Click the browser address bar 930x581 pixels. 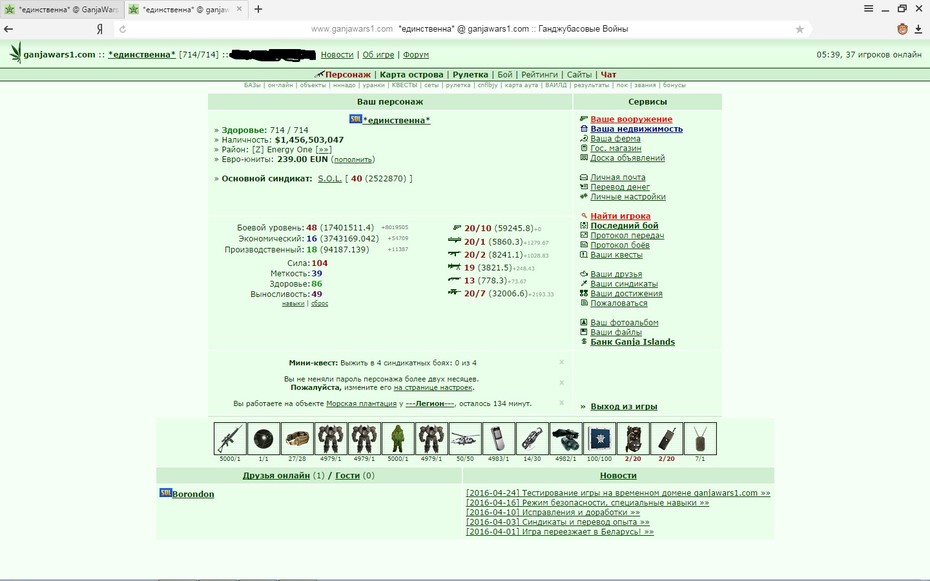coord(469,29)
